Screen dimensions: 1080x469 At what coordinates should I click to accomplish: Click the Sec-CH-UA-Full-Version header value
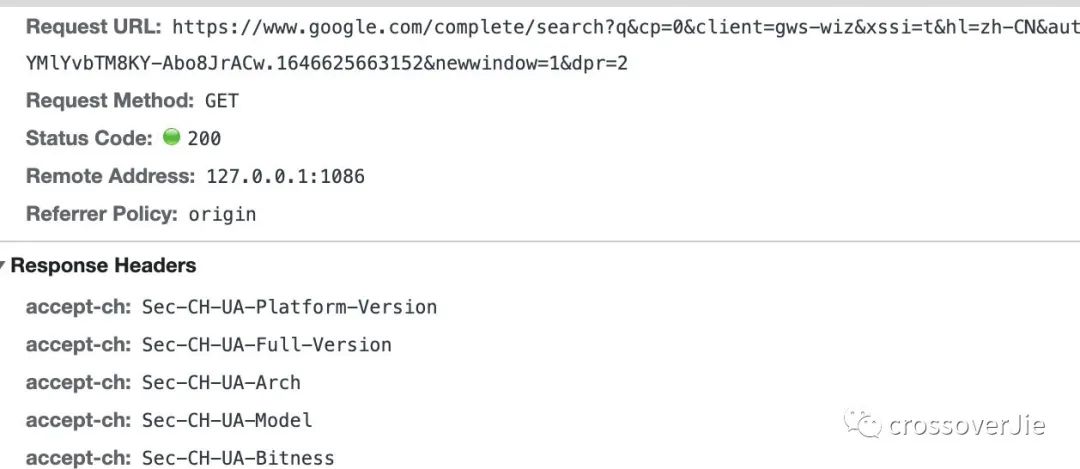(x=266, y=345)
